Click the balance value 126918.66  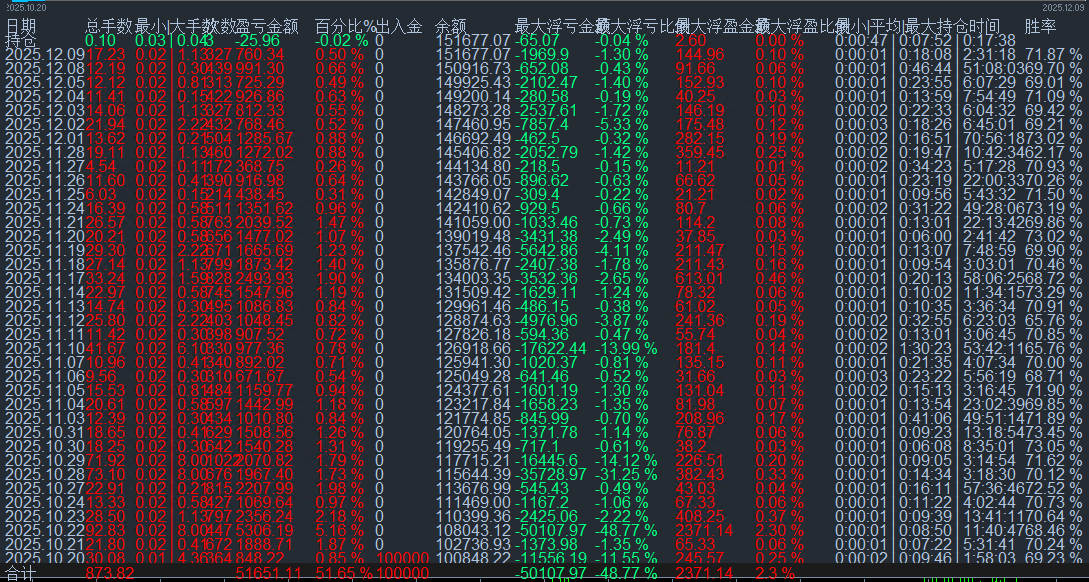(472, 348)
